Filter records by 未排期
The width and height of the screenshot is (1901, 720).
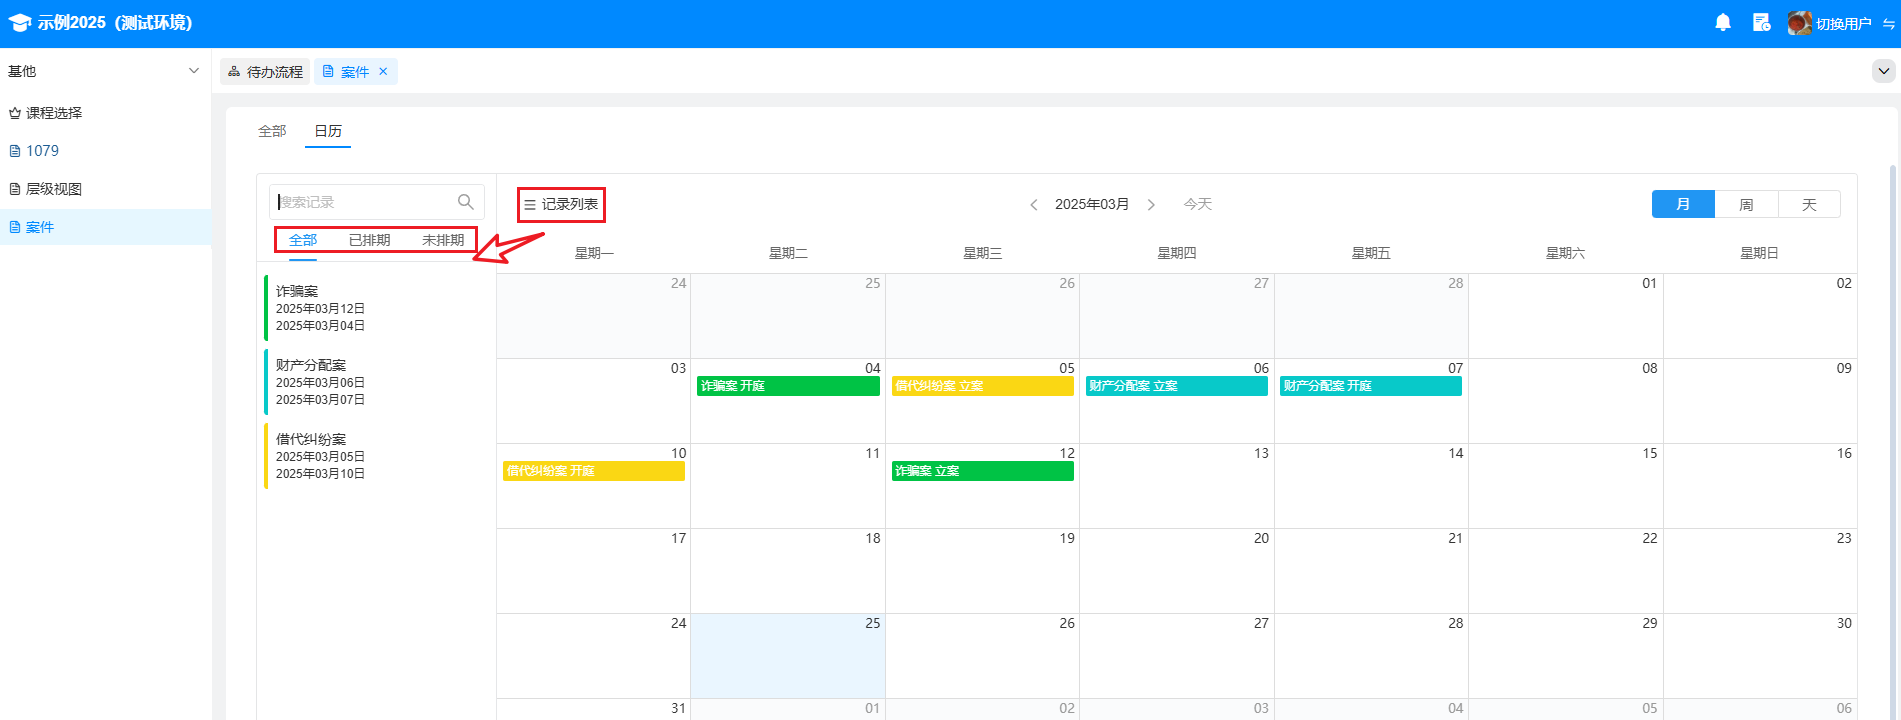[x=443, y=240]
